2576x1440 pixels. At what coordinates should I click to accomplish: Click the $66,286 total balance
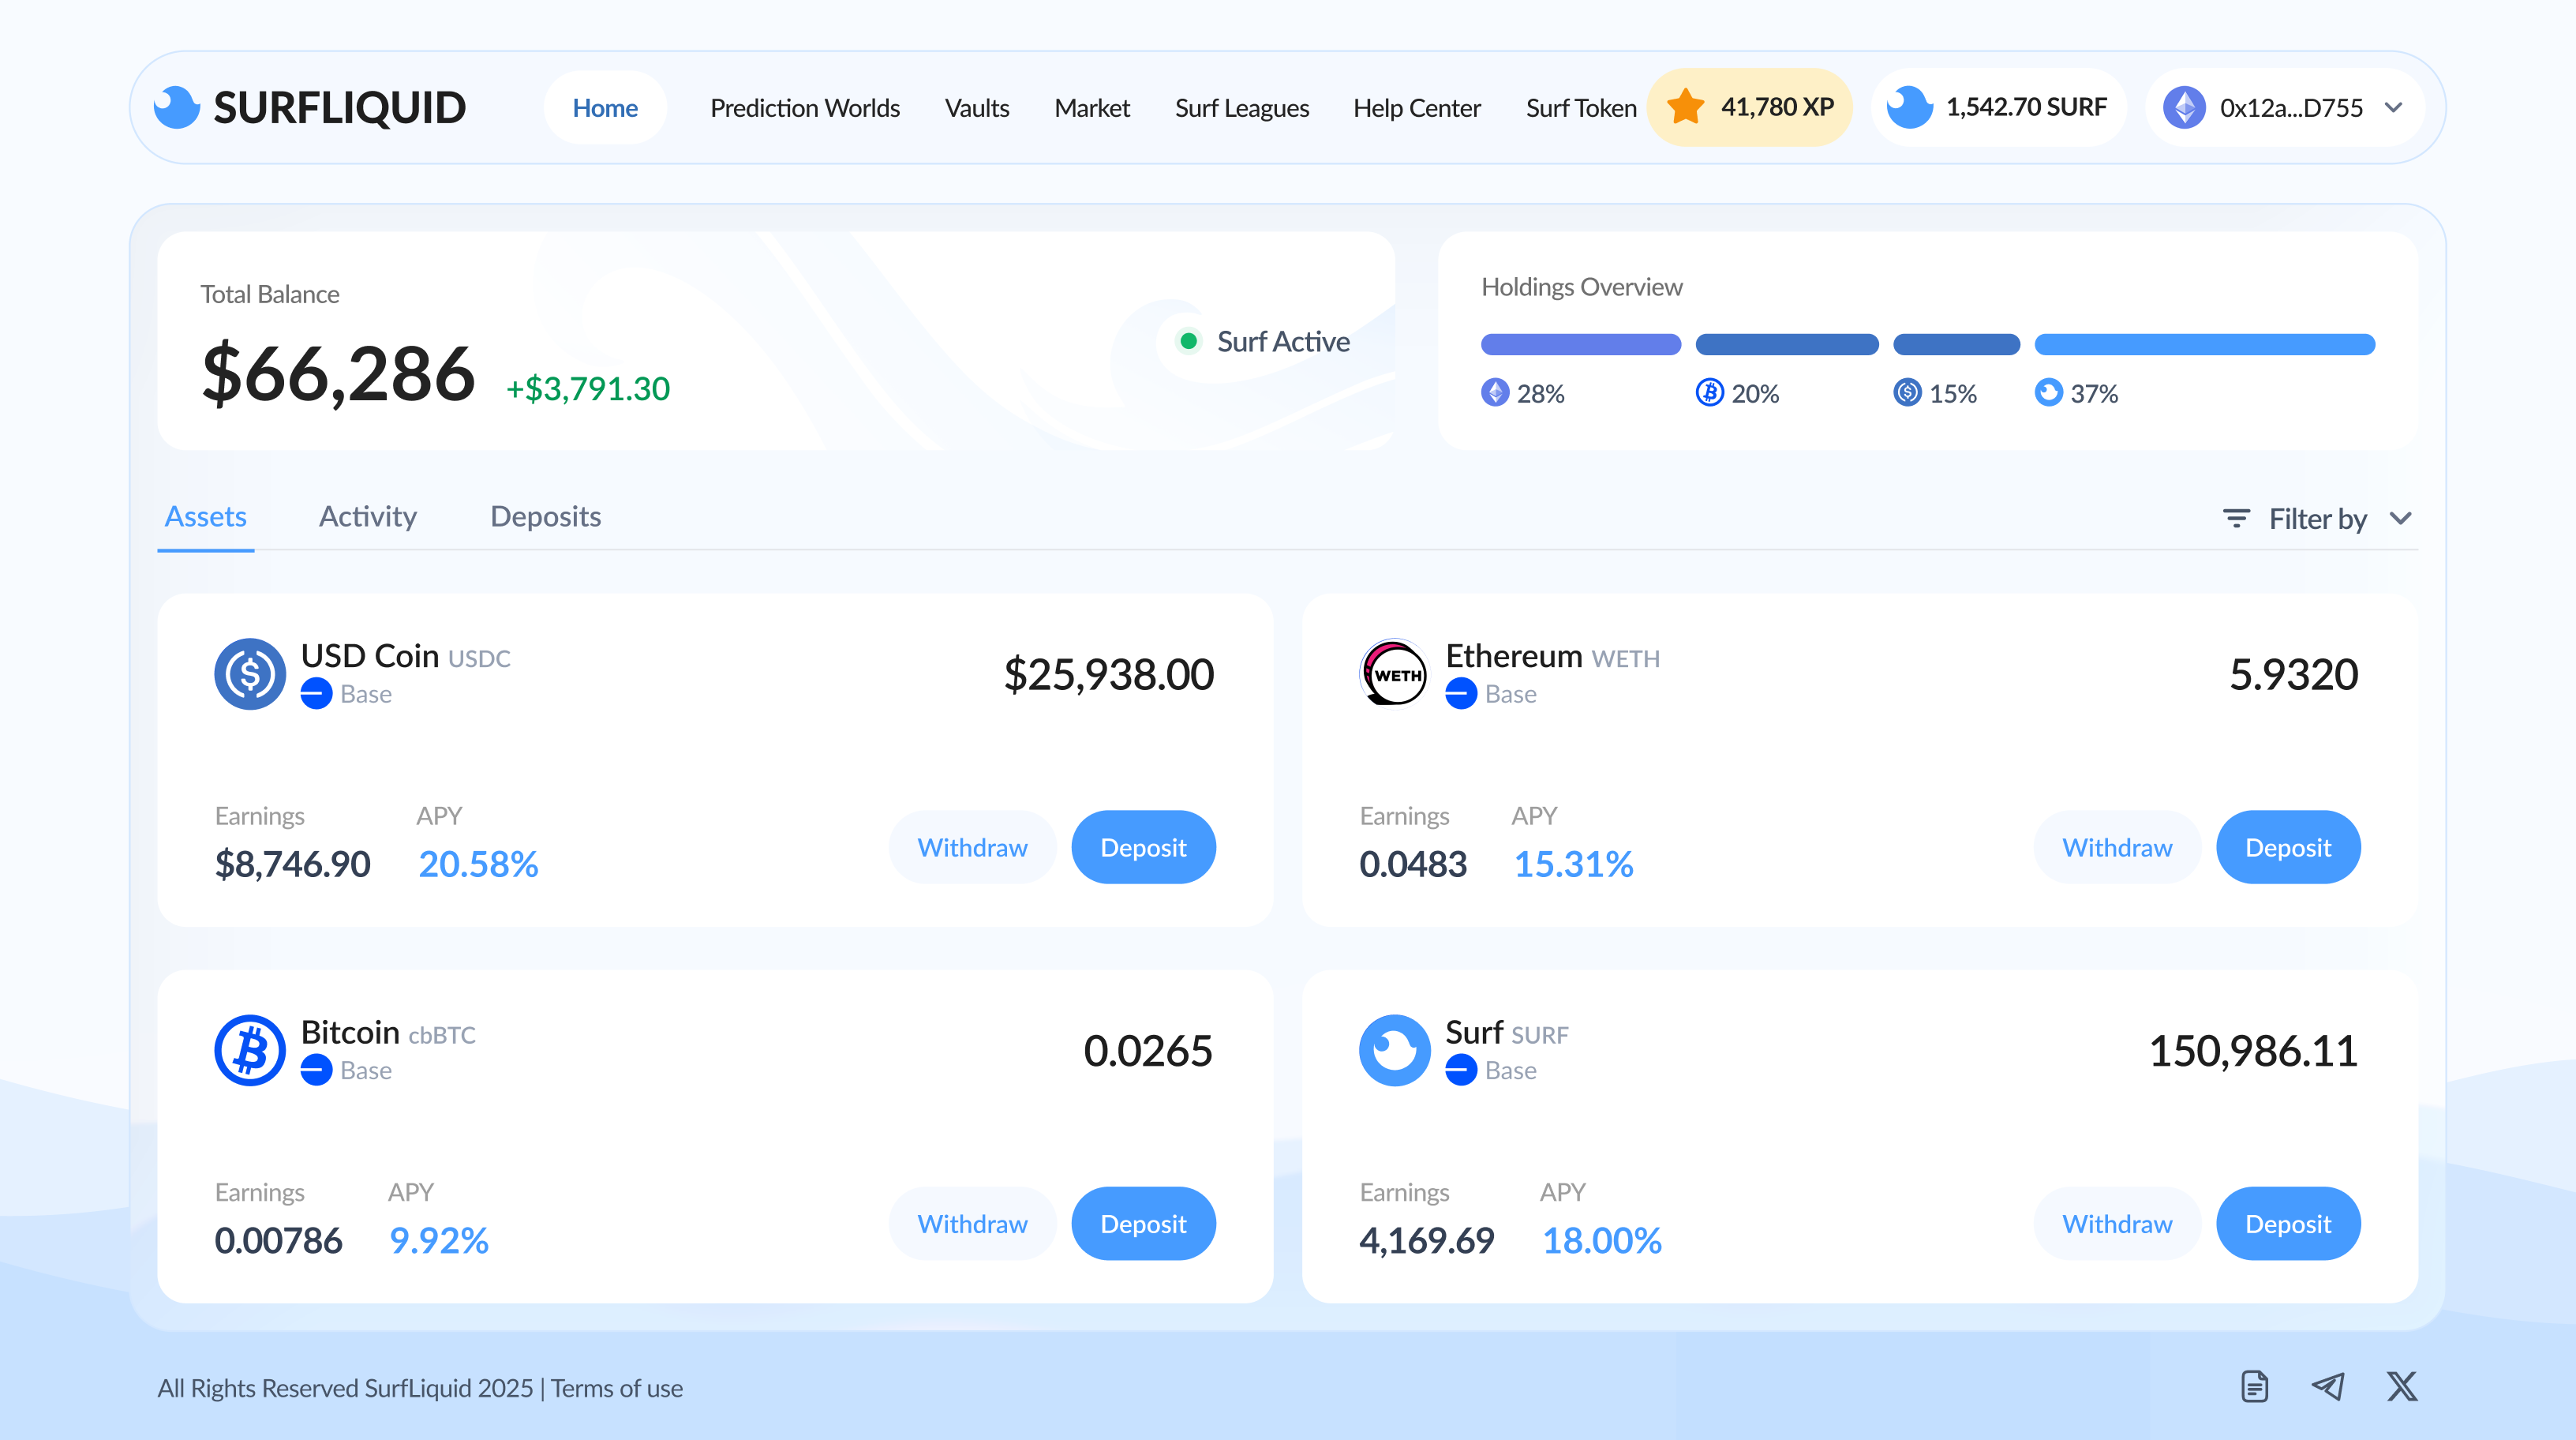pyautogui.click(x=338, y=374)
